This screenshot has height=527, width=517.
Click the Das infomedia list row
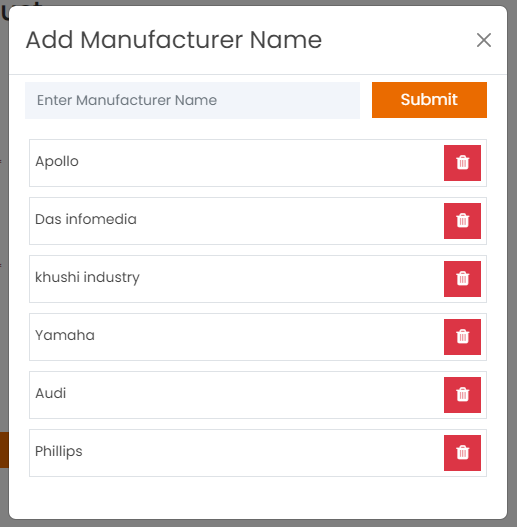click(x=258, y=221)
